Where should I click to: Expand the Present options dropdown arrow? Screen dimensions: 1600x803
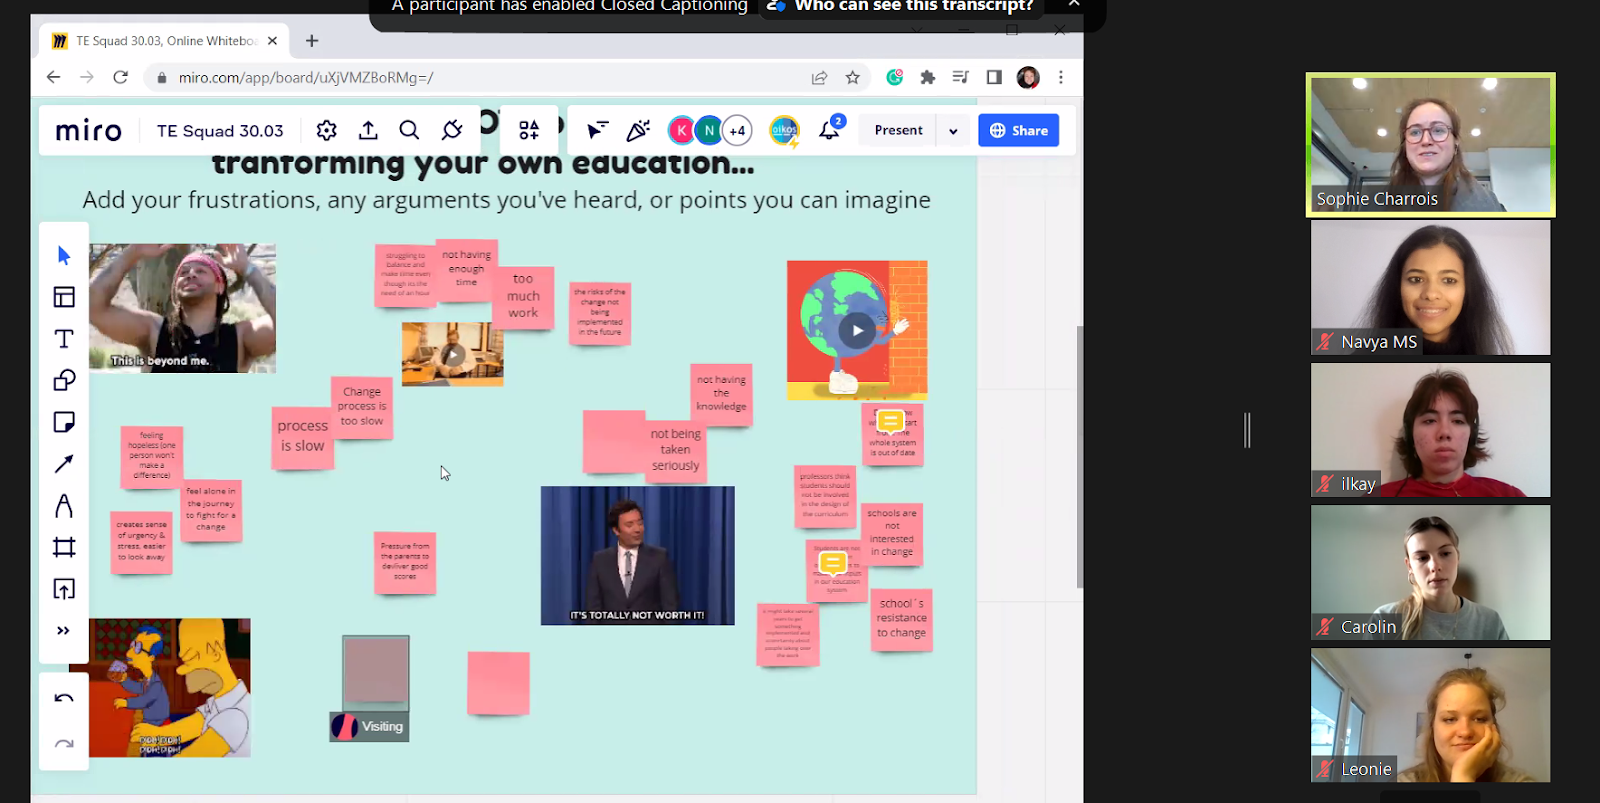[x=953, y=131]
